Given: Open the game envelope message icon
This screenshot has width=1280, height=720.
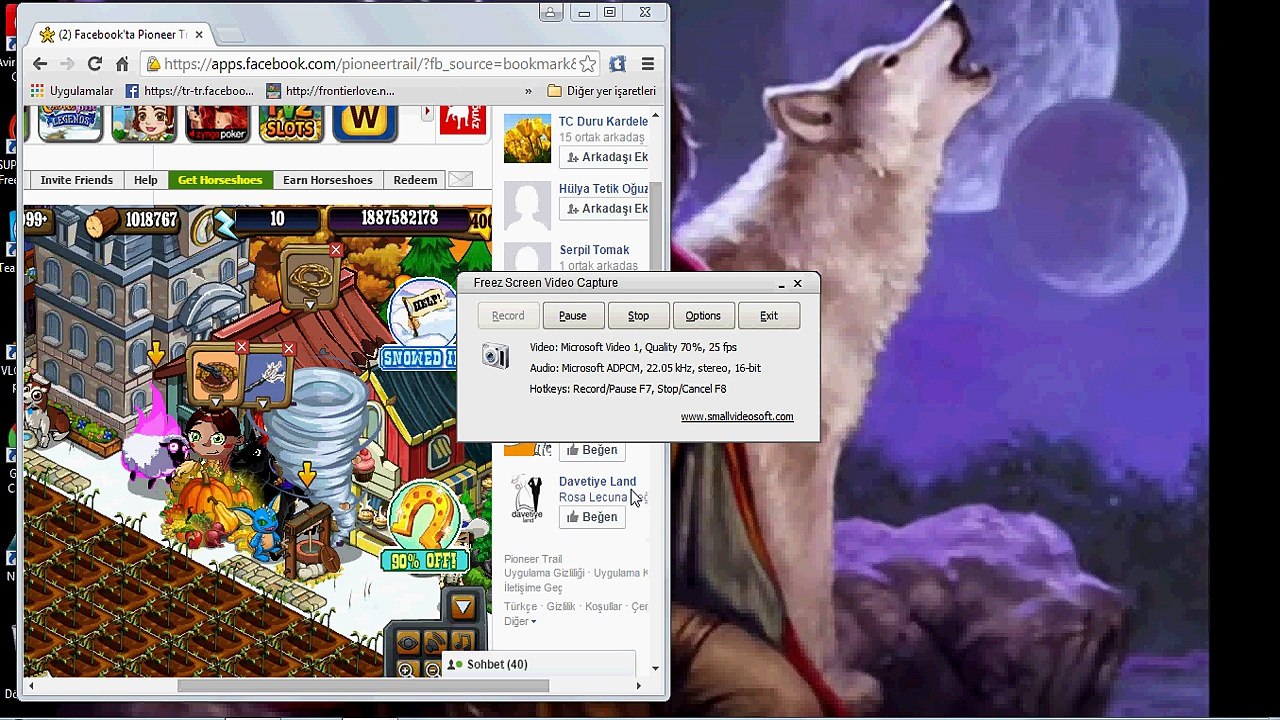Looking at the screenshot, I should (460, 180).
